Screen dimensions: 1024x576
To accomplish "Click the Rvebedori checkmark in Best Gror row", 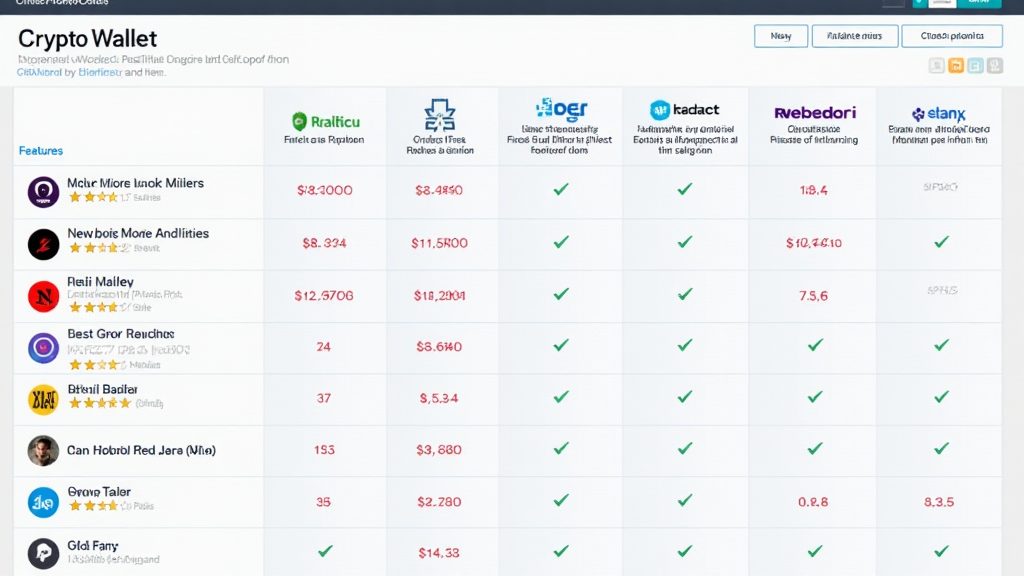I will (815, 345).
